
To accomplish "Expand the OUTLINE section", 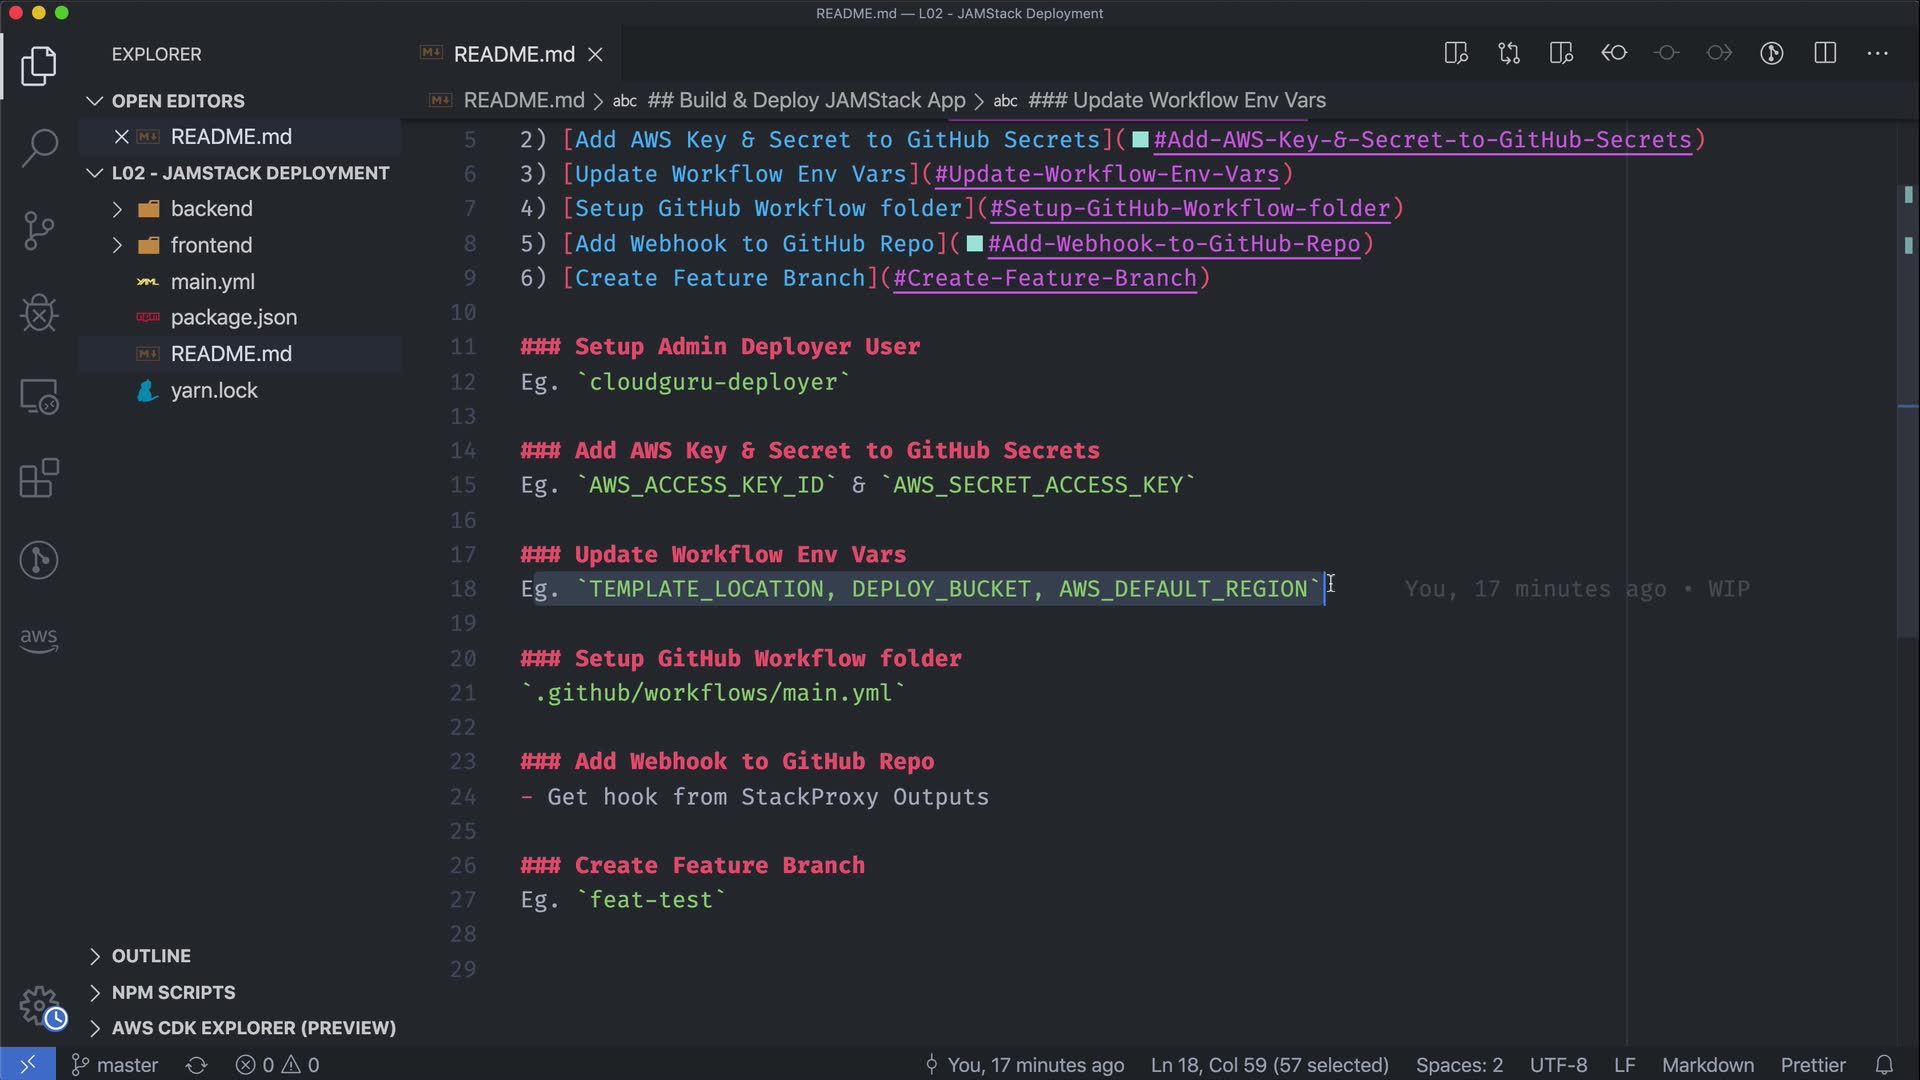I will pyautogui.click(x=150, y=956).
